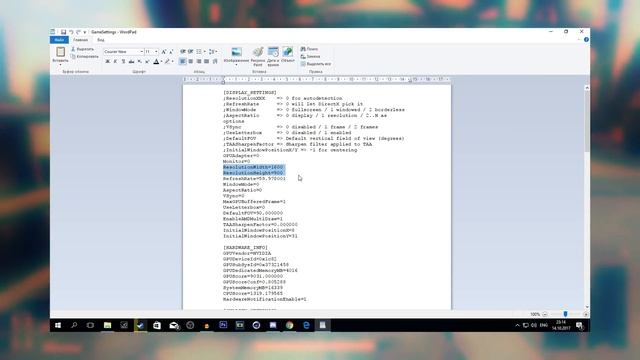This screenshot has height=360, width=640.
Task: Open Microsoft Edge from the taskbar
Action: pos(306,325)
